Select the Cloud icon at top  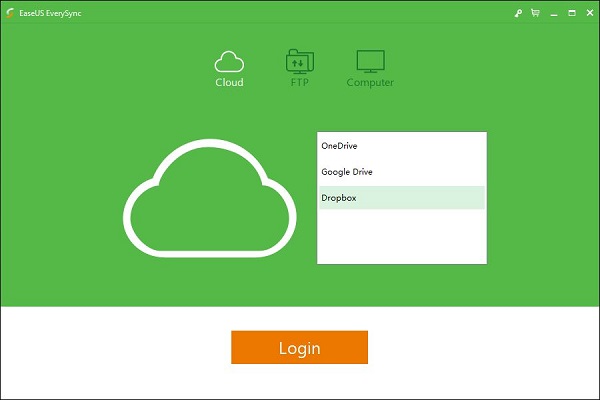tap(229, 61)
